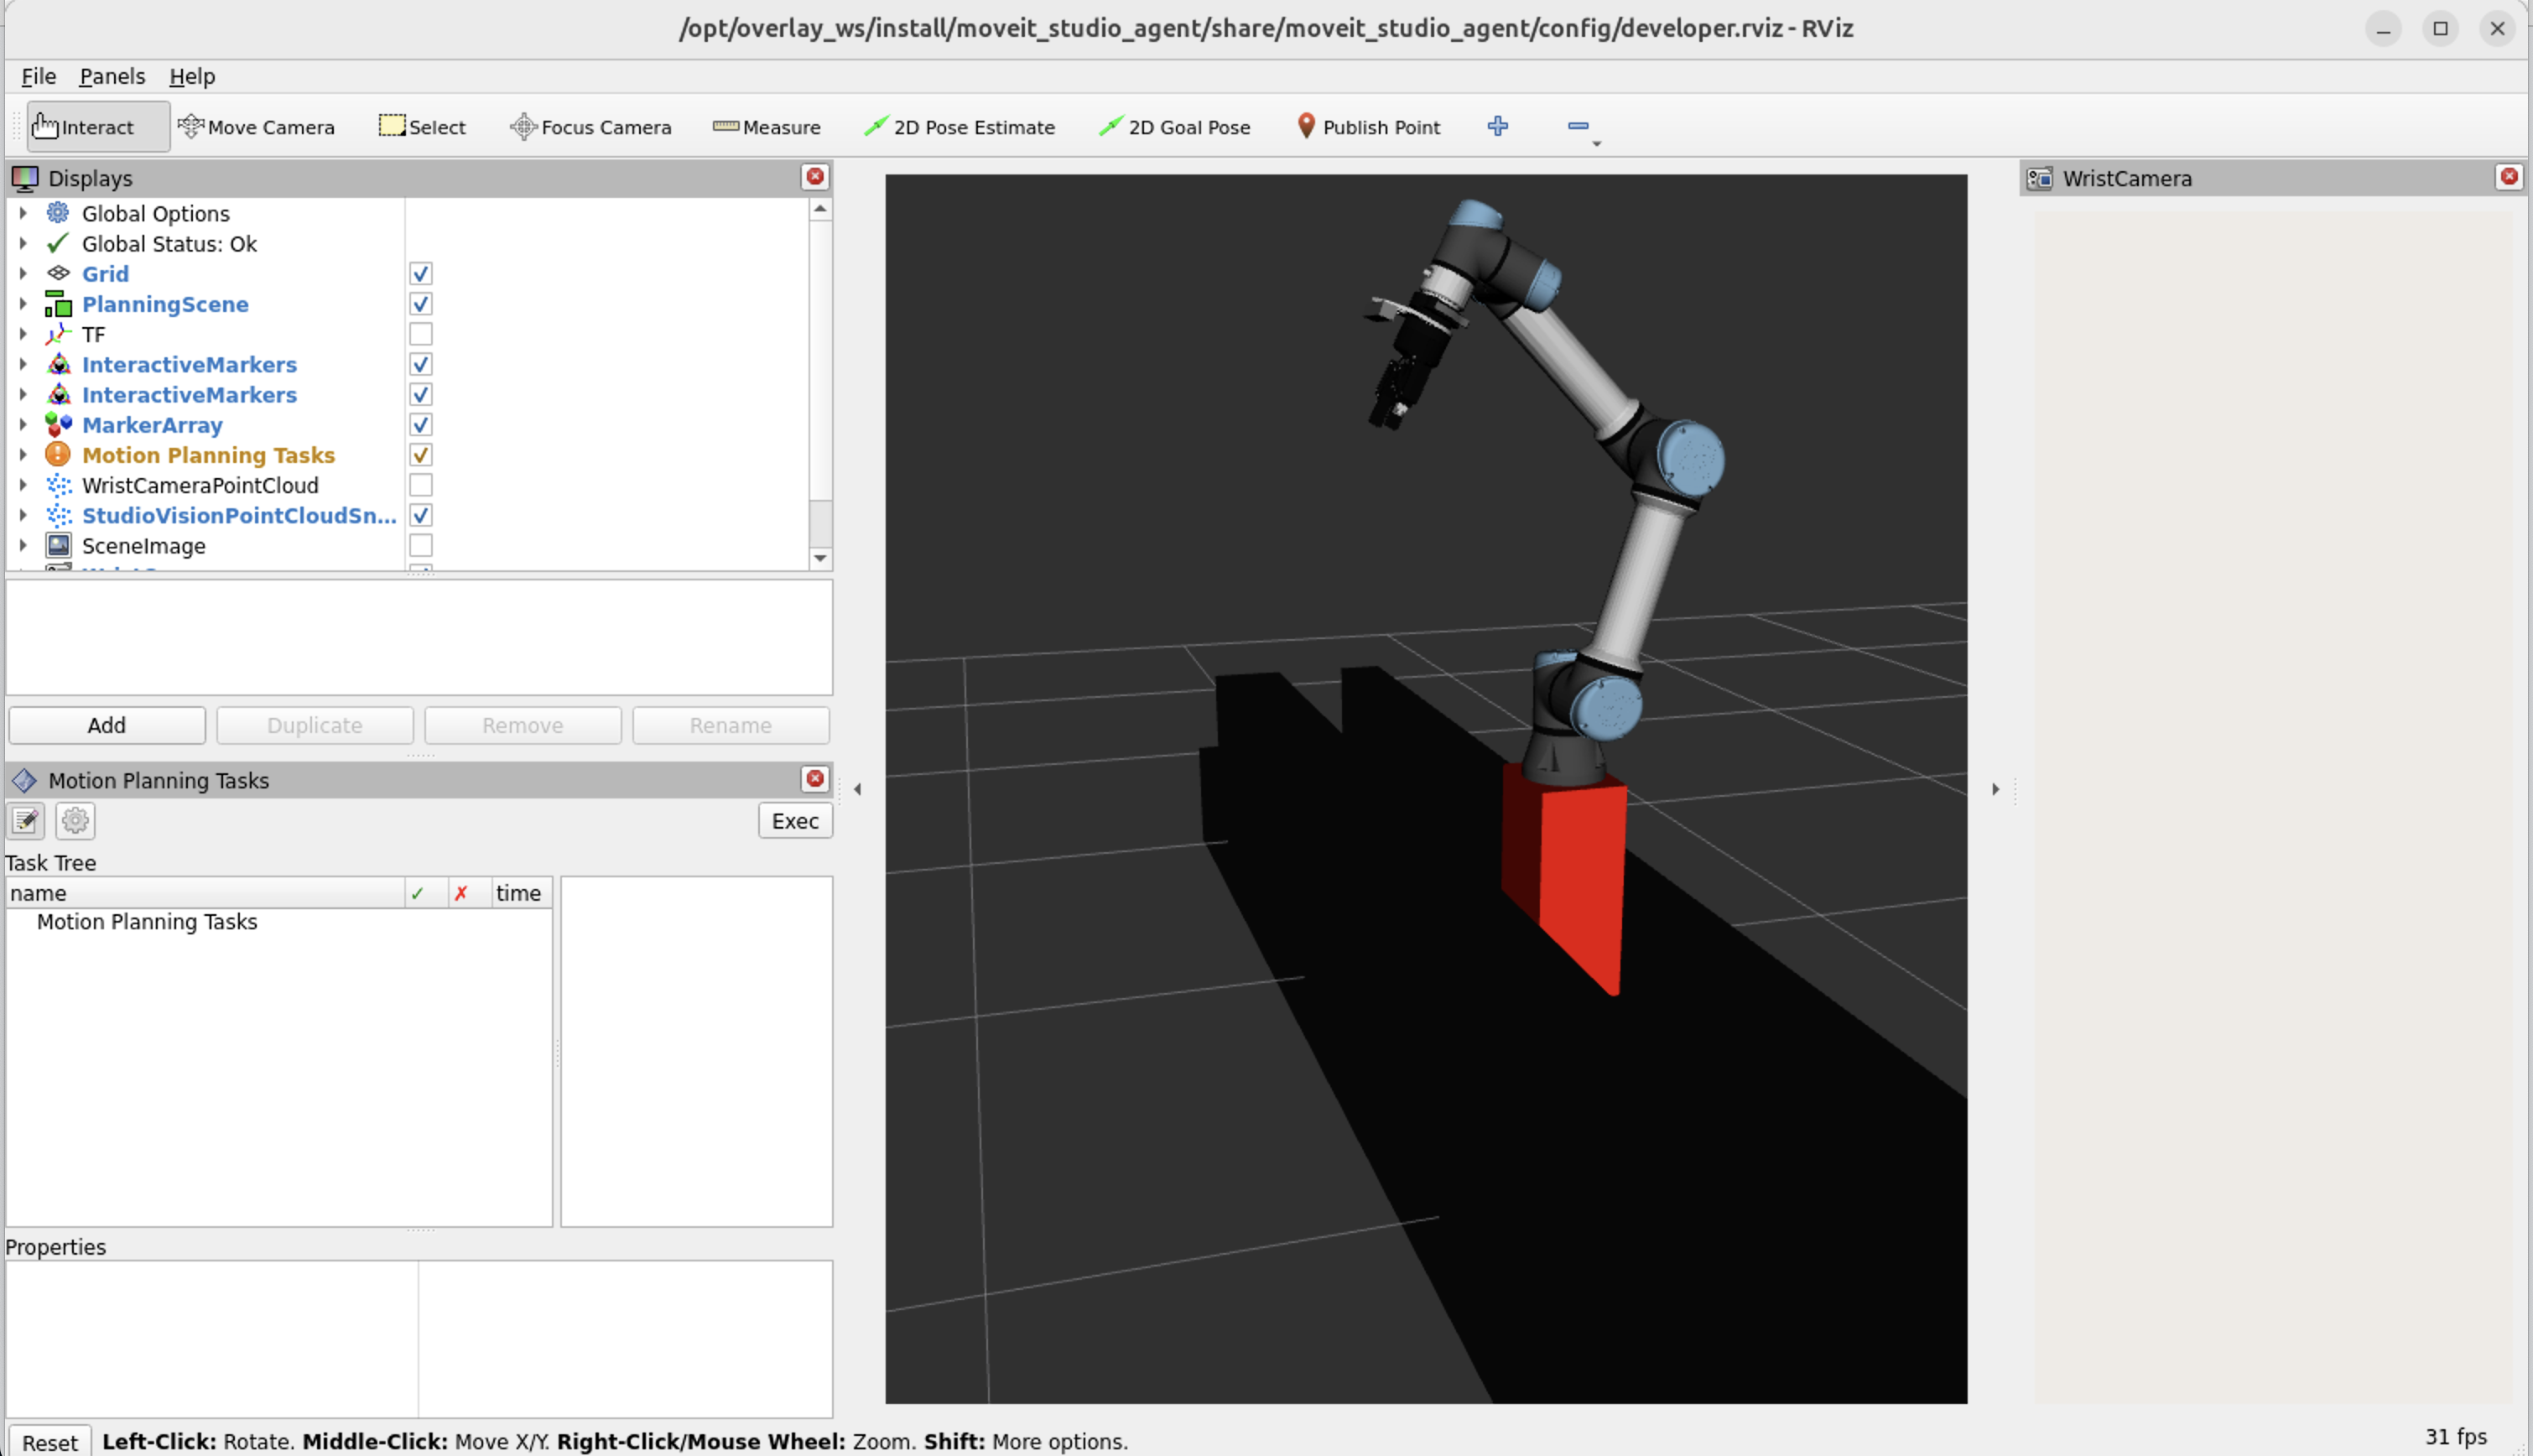Click the Displays list scroll-down arrow
The height and width of the screenshot is (1456, 2533).
820,558
